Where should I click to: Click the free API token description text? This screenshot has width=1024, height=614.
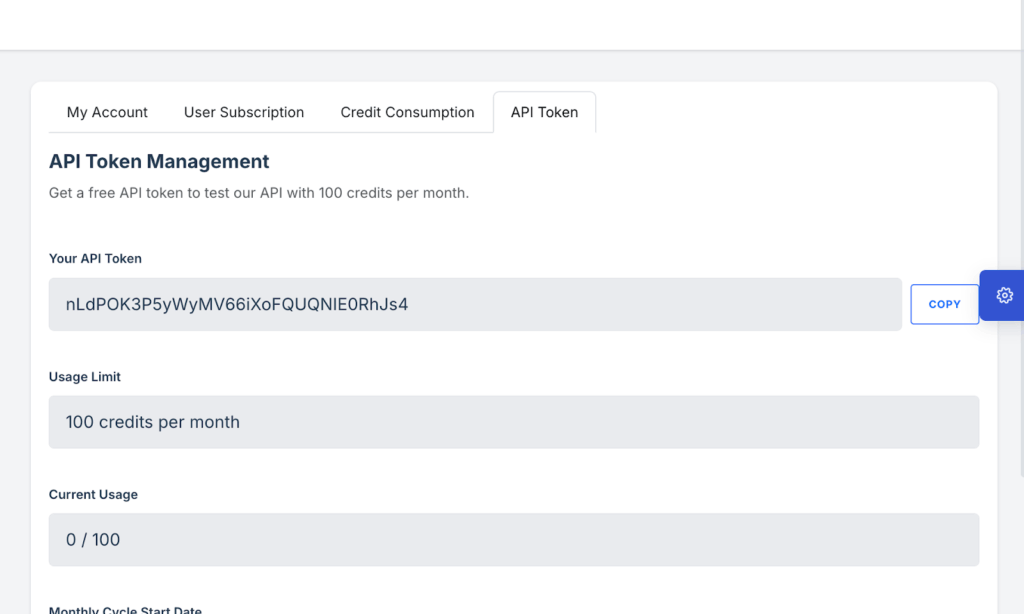tap(258, 192)
